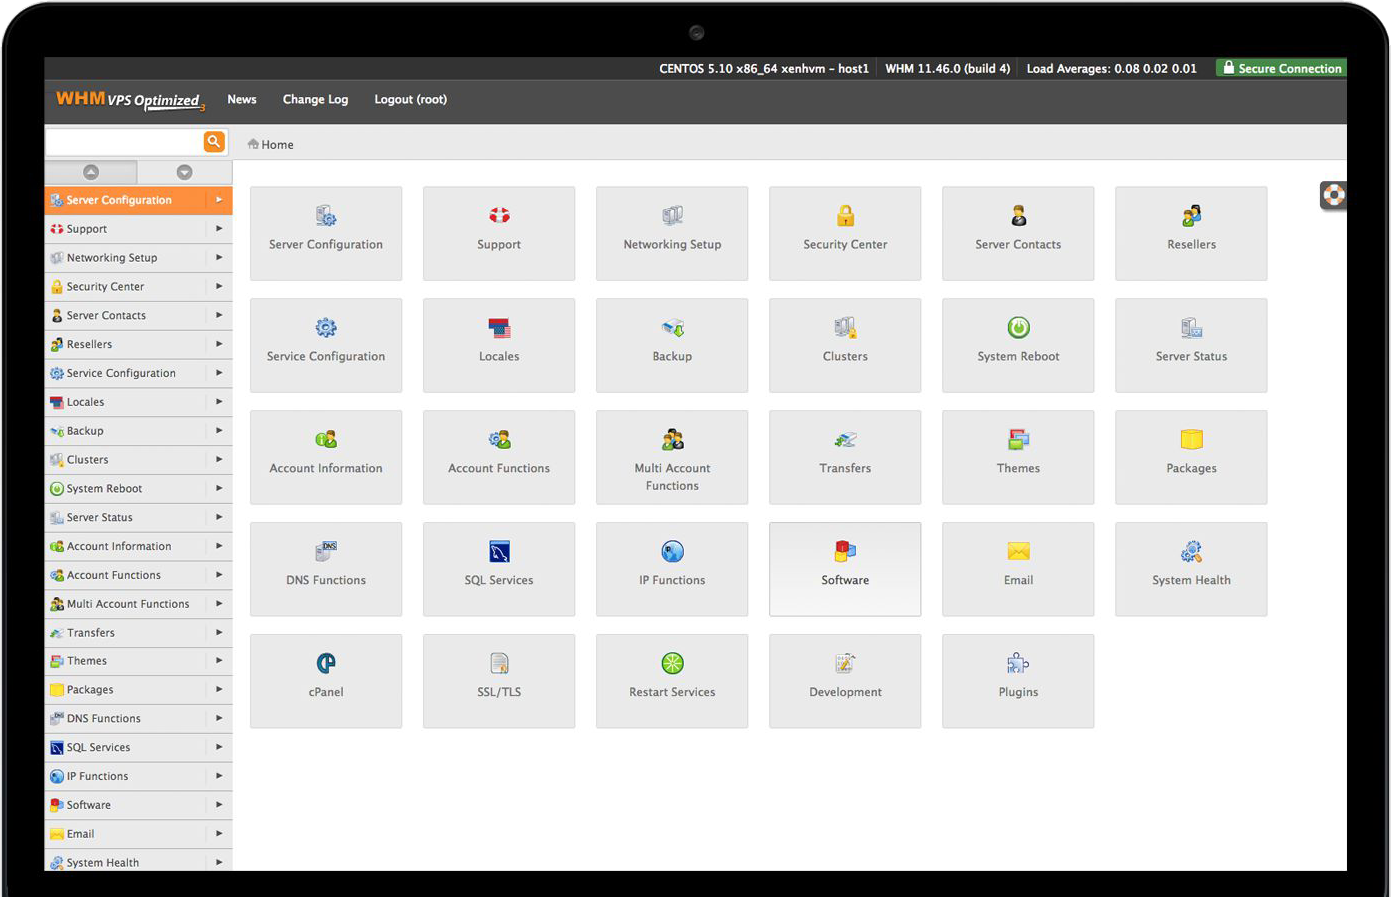Expand Locales arrow in sidebar
1391x897 pixels.
(219, 402)
